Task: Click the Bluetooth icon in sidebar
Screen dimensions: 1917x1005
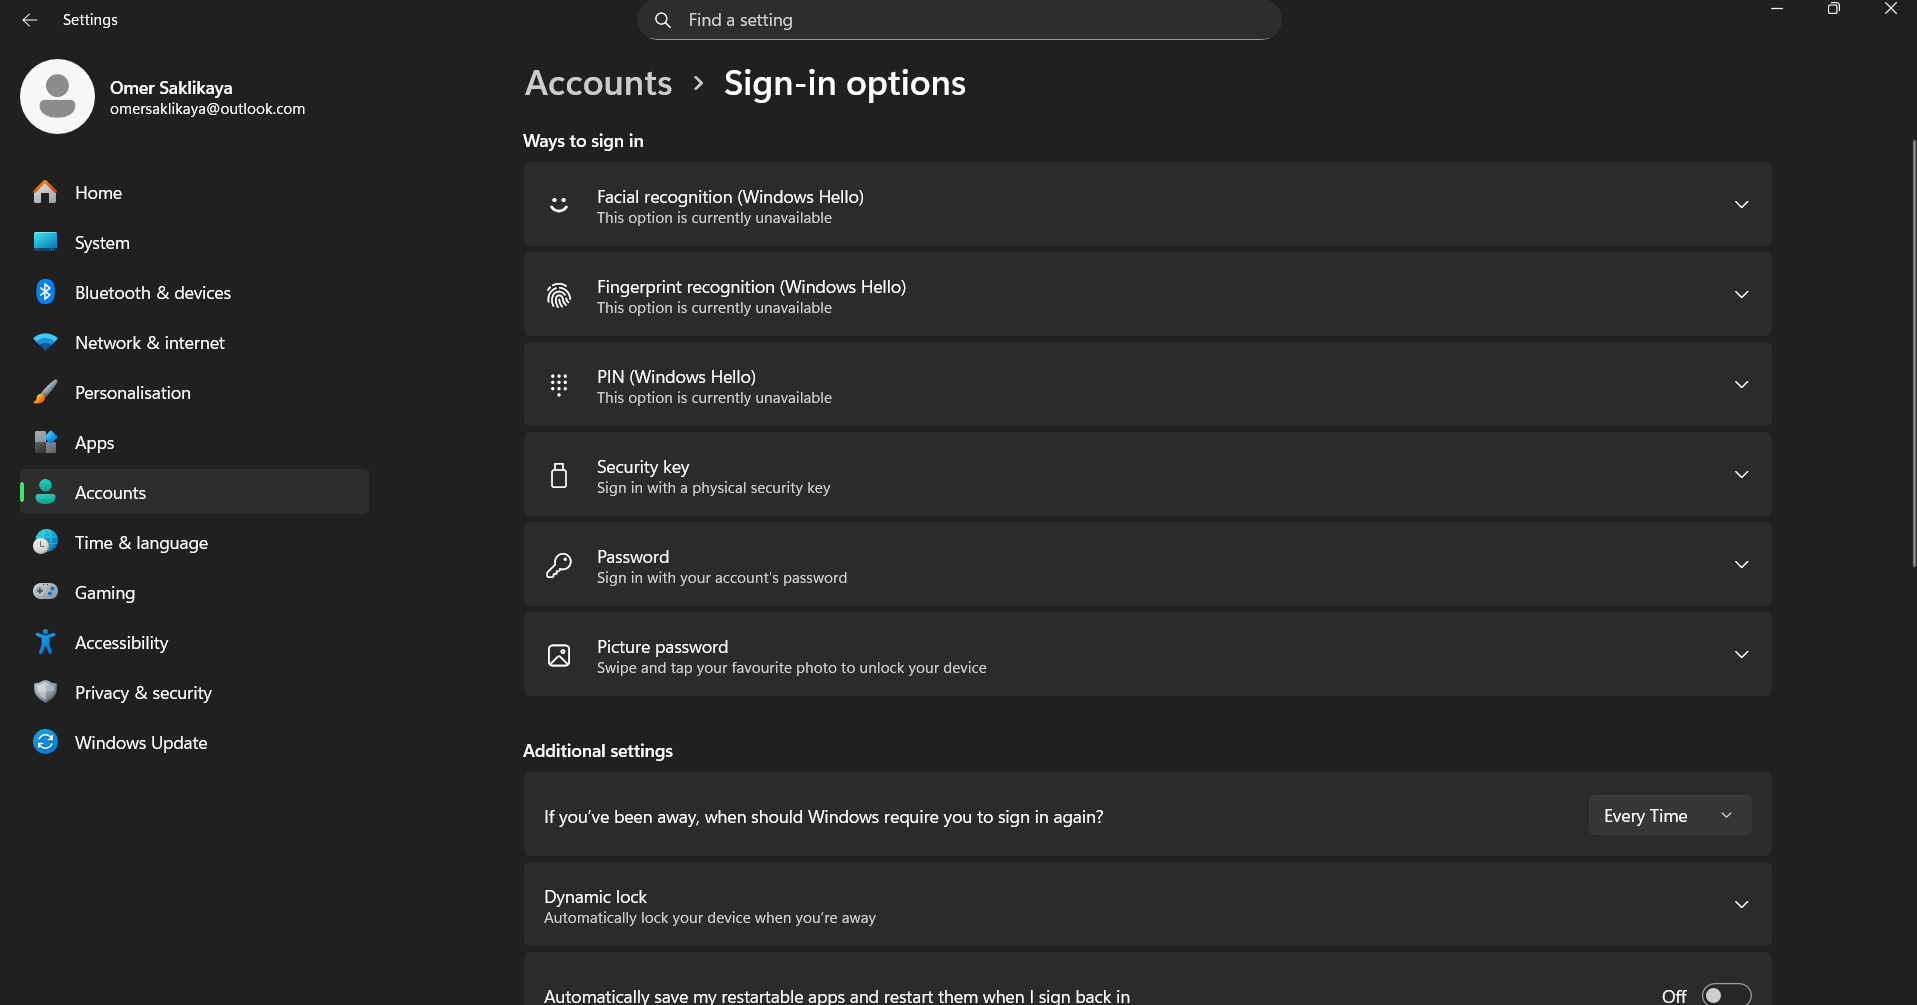Action: point(45,292)
